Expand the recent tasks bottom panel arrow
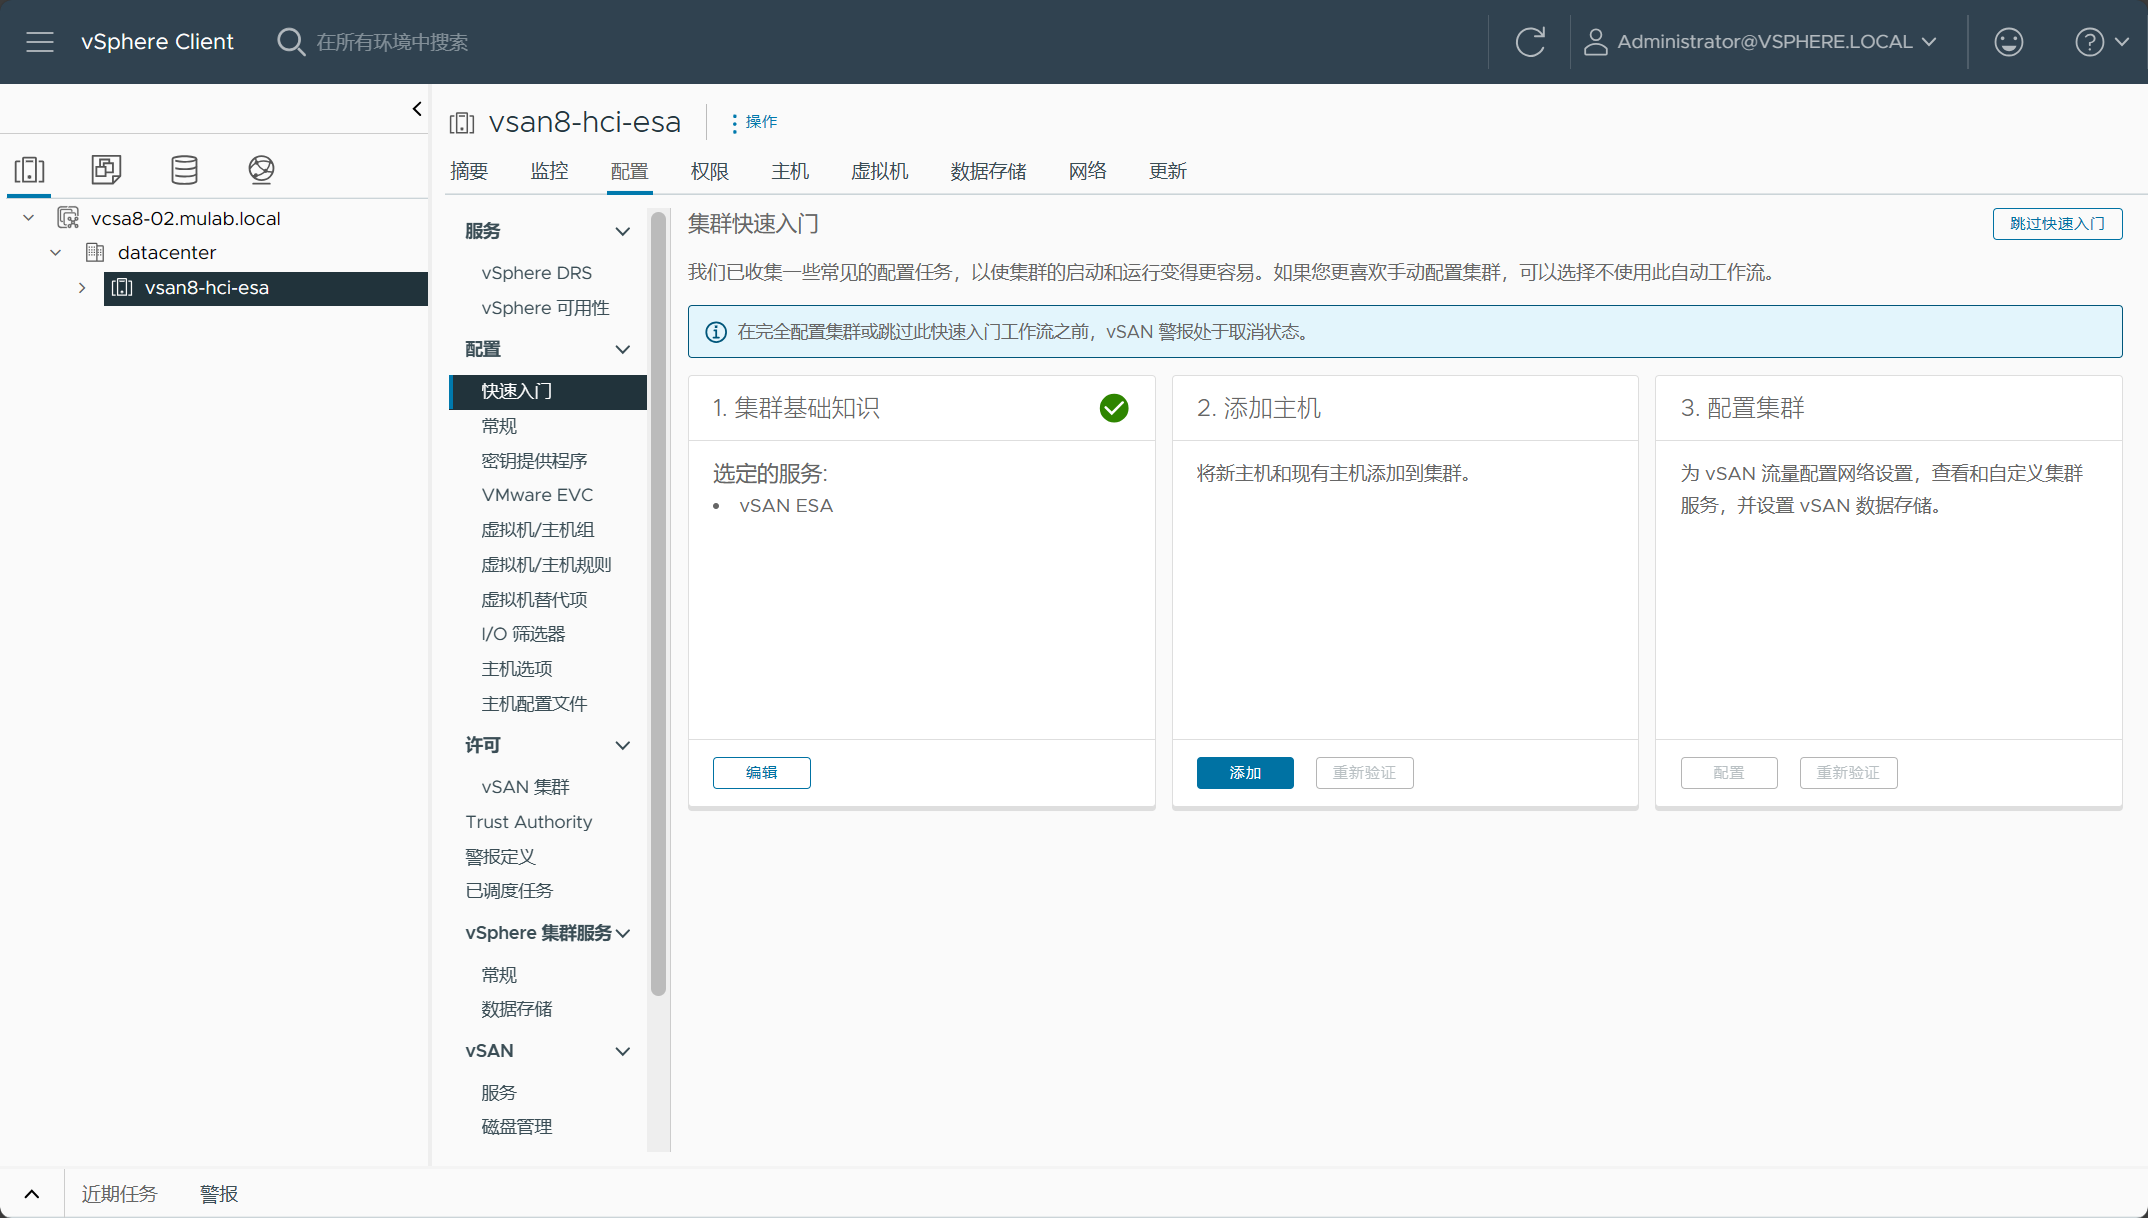 pyautogui.click(x=32, y=1194)
